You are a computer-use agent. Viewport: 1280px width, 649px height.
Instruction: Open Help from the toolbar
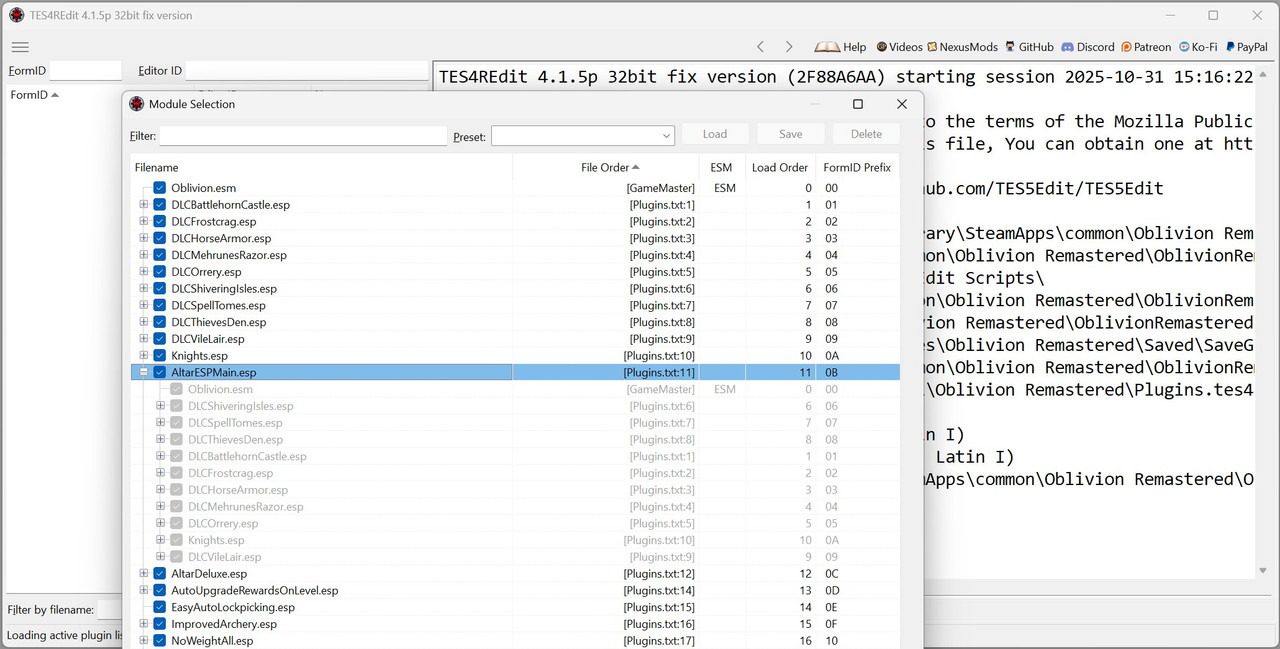pos(841,47)
